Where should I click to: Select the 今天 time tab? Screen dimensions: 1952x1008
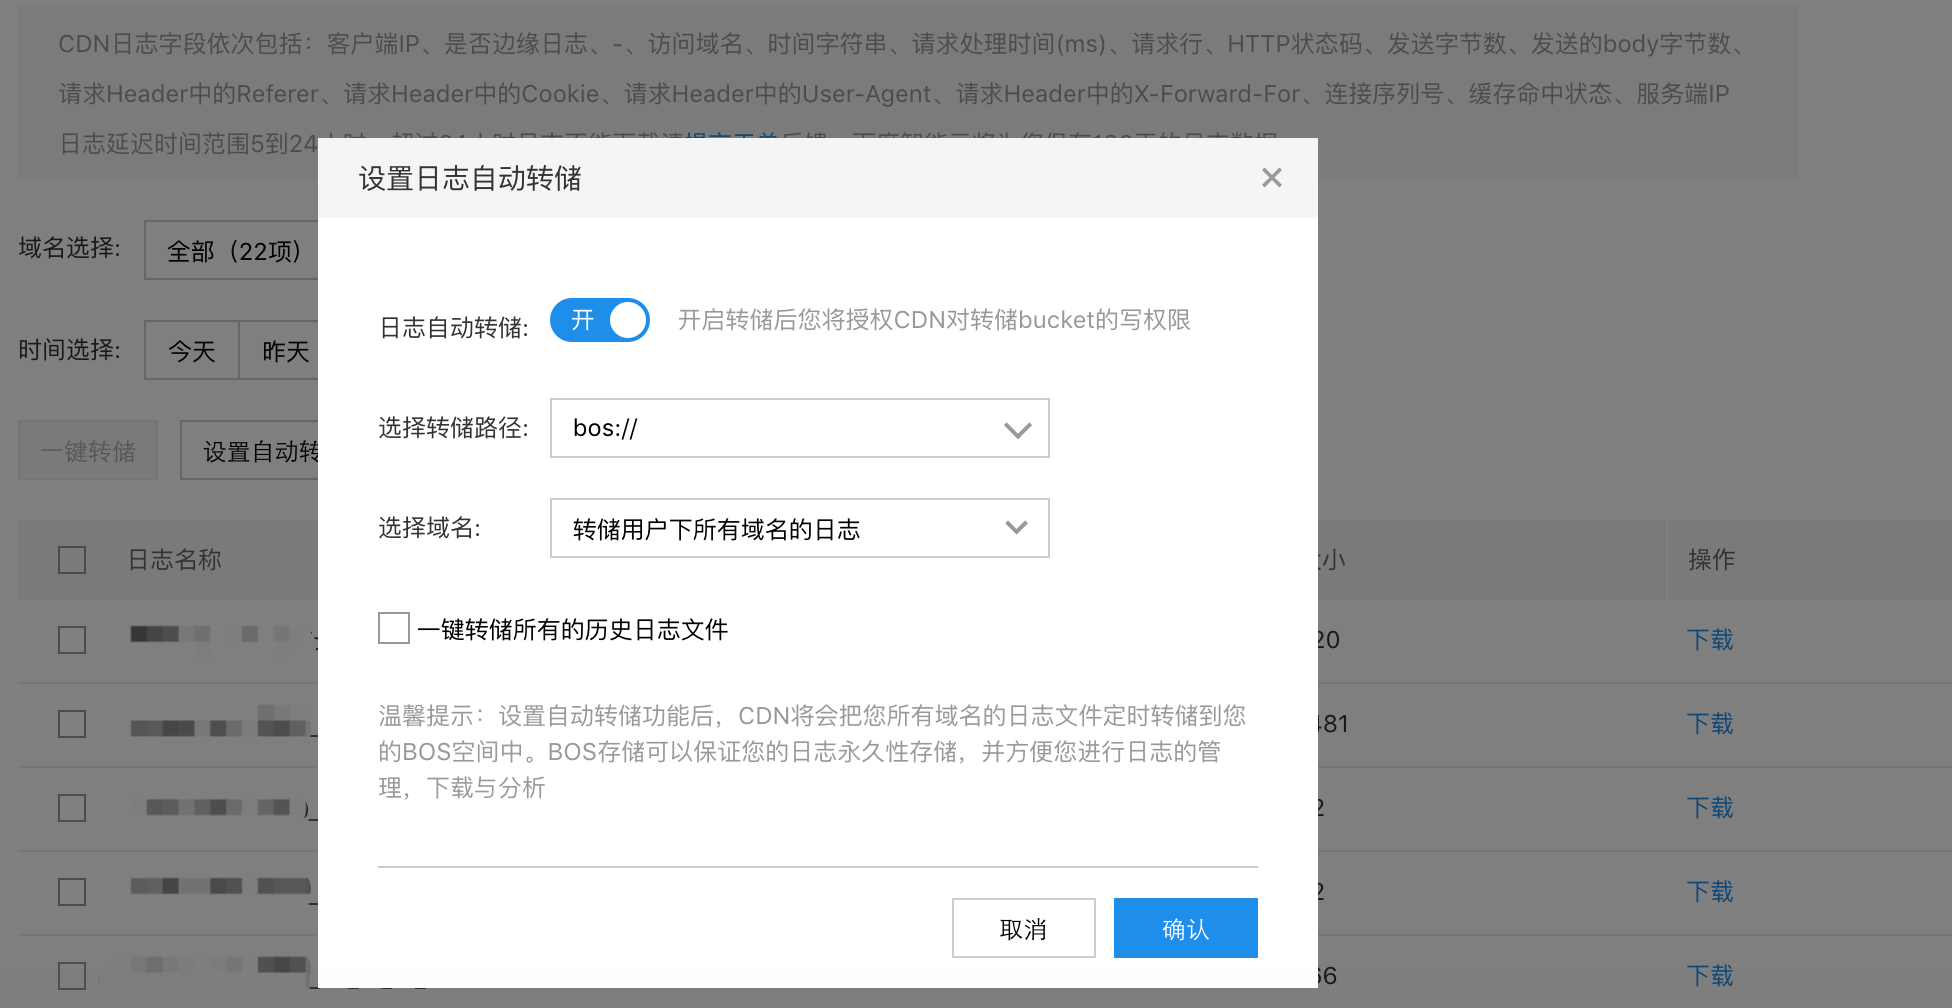coord(192,350)
